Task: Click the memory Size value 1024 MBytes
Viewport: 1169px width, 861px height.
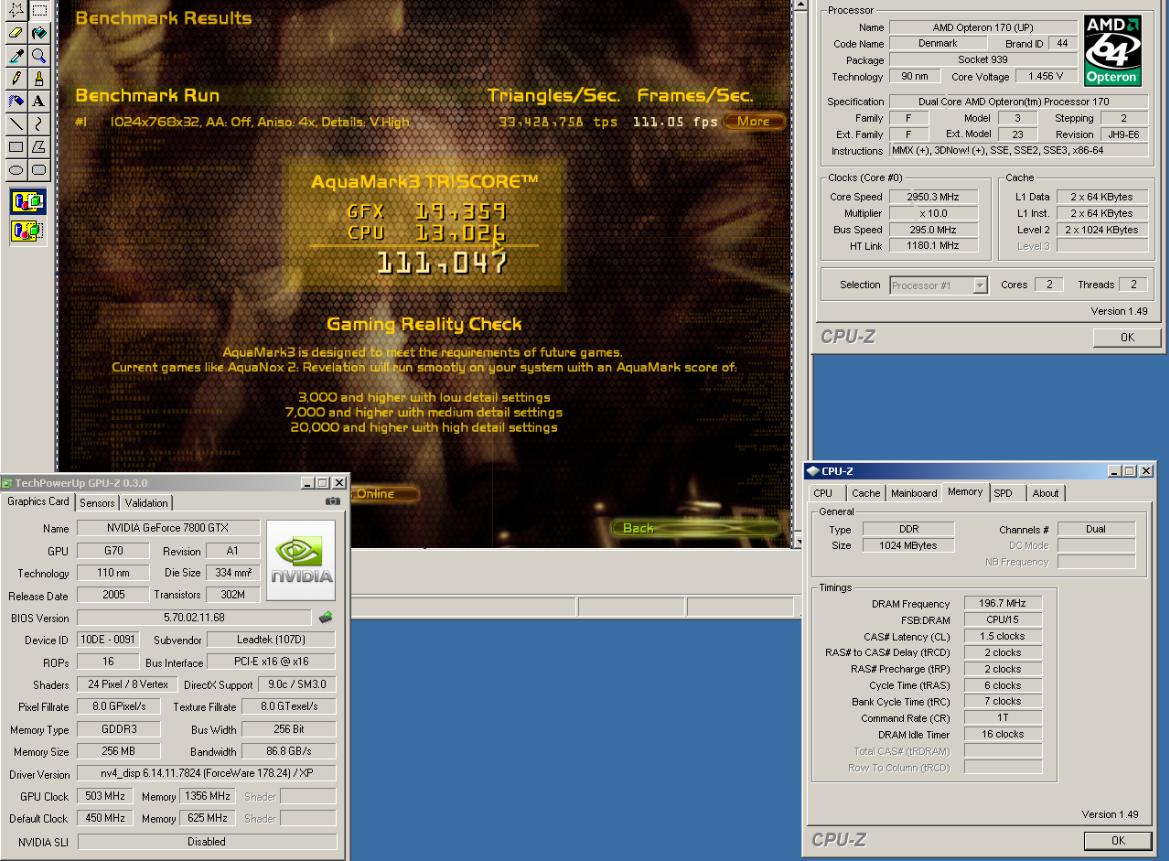Action: click(x=908, y=545)
